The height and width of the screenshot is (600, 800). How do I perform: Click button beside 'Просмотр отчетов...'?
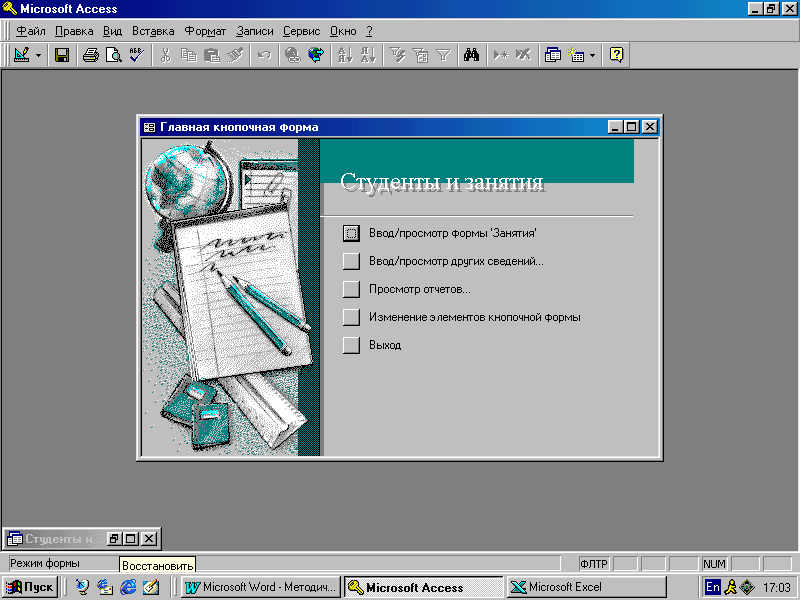click(351, 289)
